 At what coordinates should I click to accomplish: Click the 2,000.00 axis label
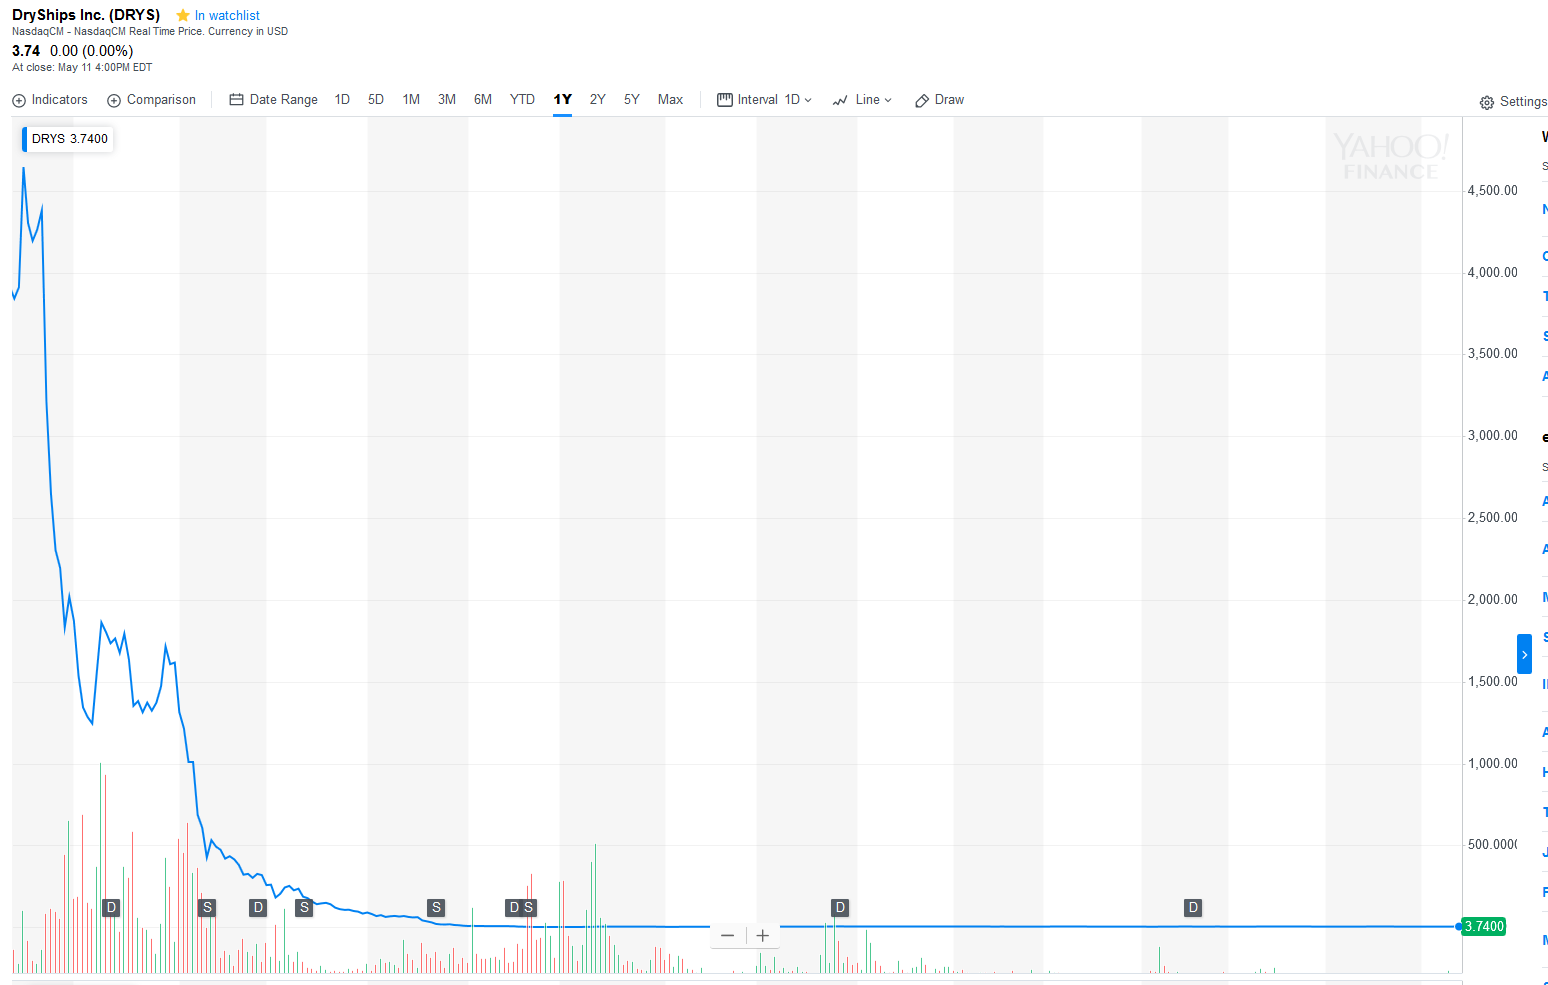click(x=1492, y=600)
